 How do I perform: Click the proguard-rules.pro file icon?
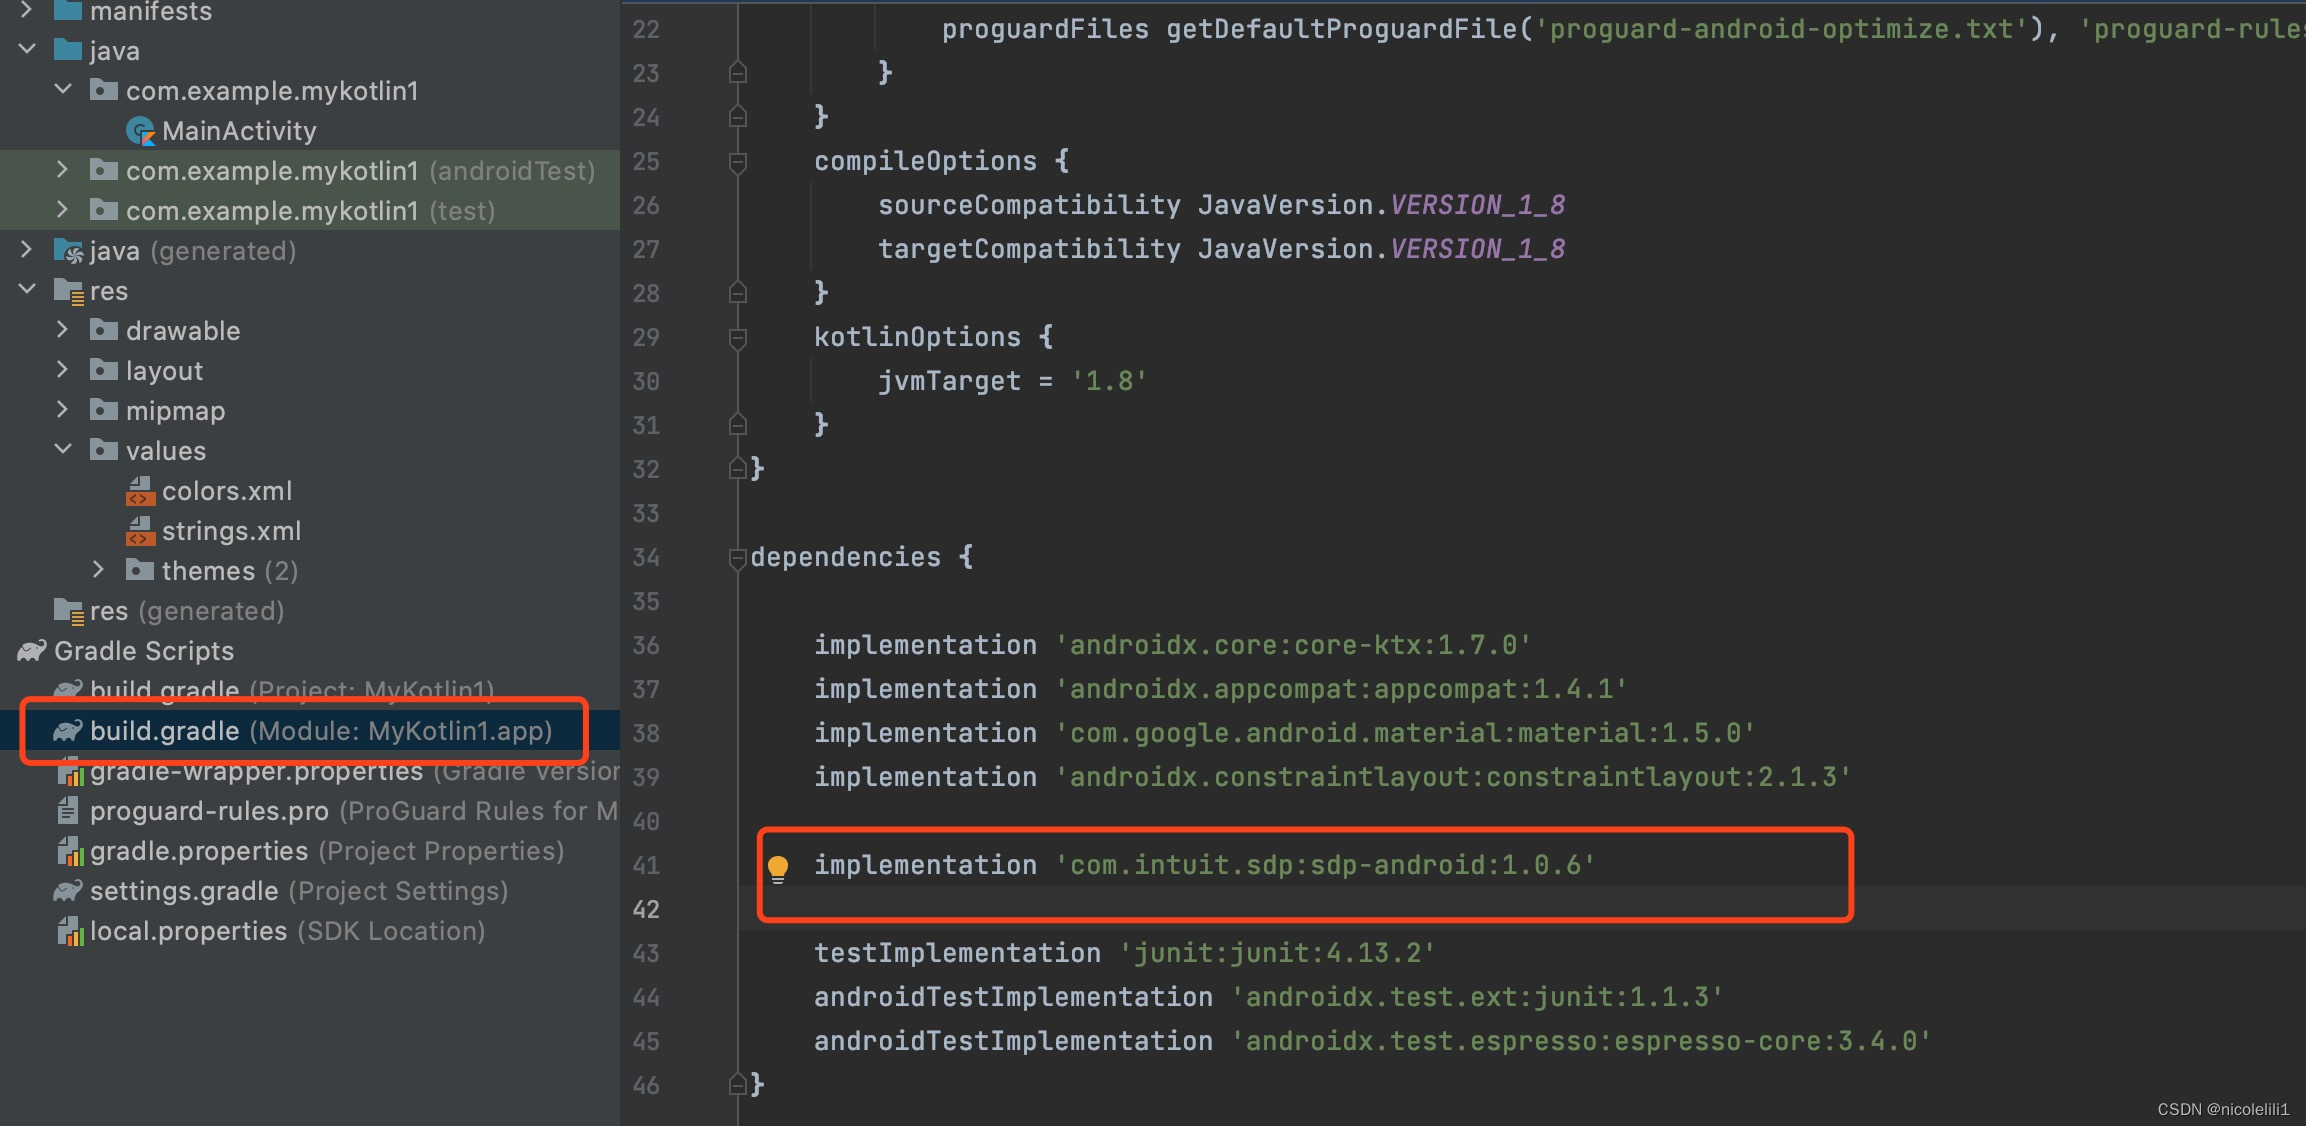point(68,811)
